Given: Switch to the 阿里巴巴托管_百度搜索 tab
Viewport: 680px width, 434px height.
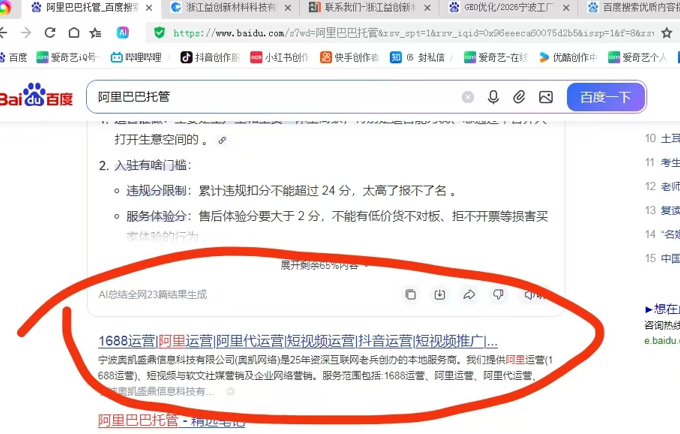Looking at the screenshot, I should [85, 8].
